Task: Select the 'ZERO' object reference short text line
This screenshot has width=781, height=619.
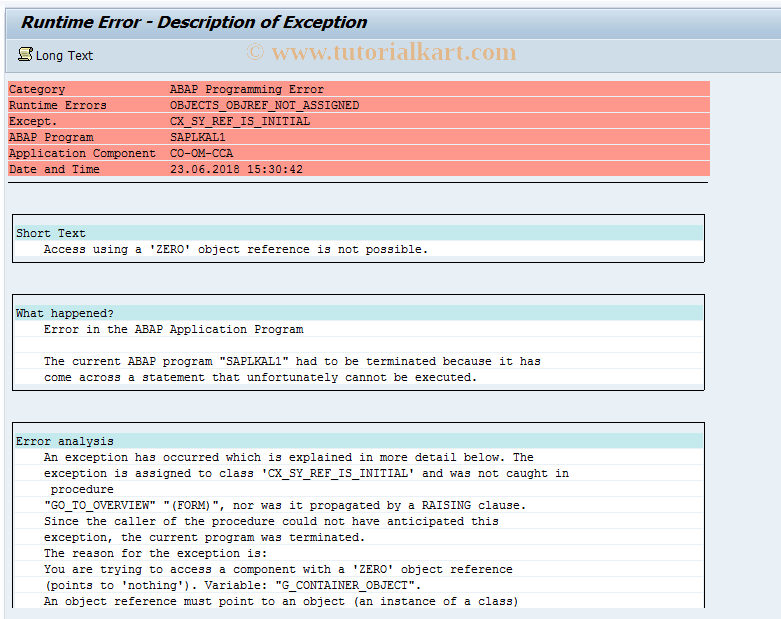Action: point(236,249)
